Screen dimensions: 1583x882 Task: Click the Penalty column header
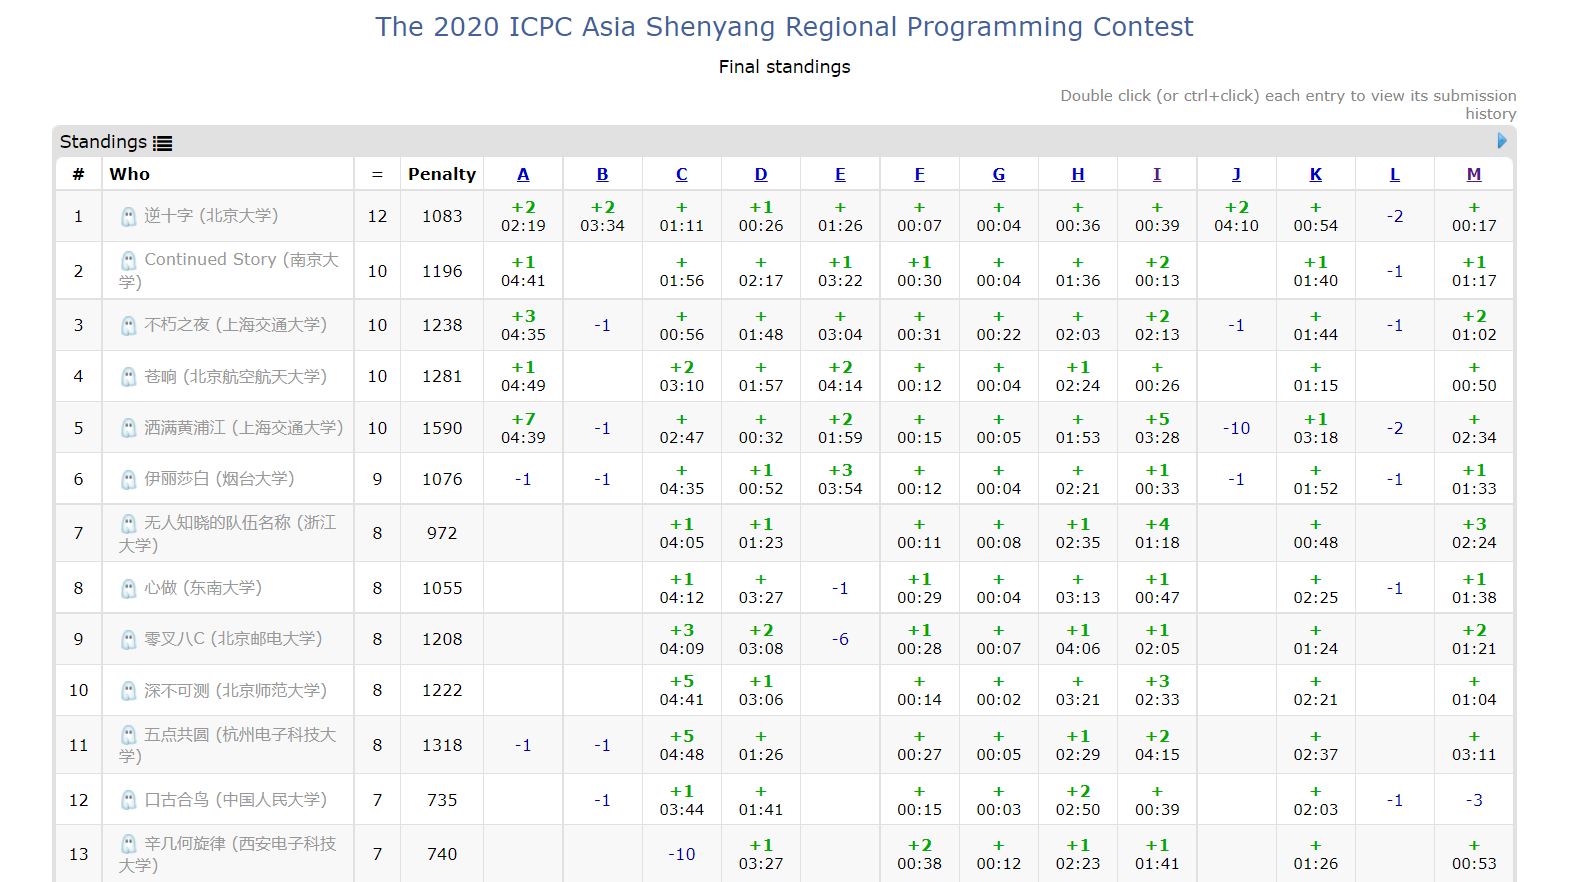441,174
